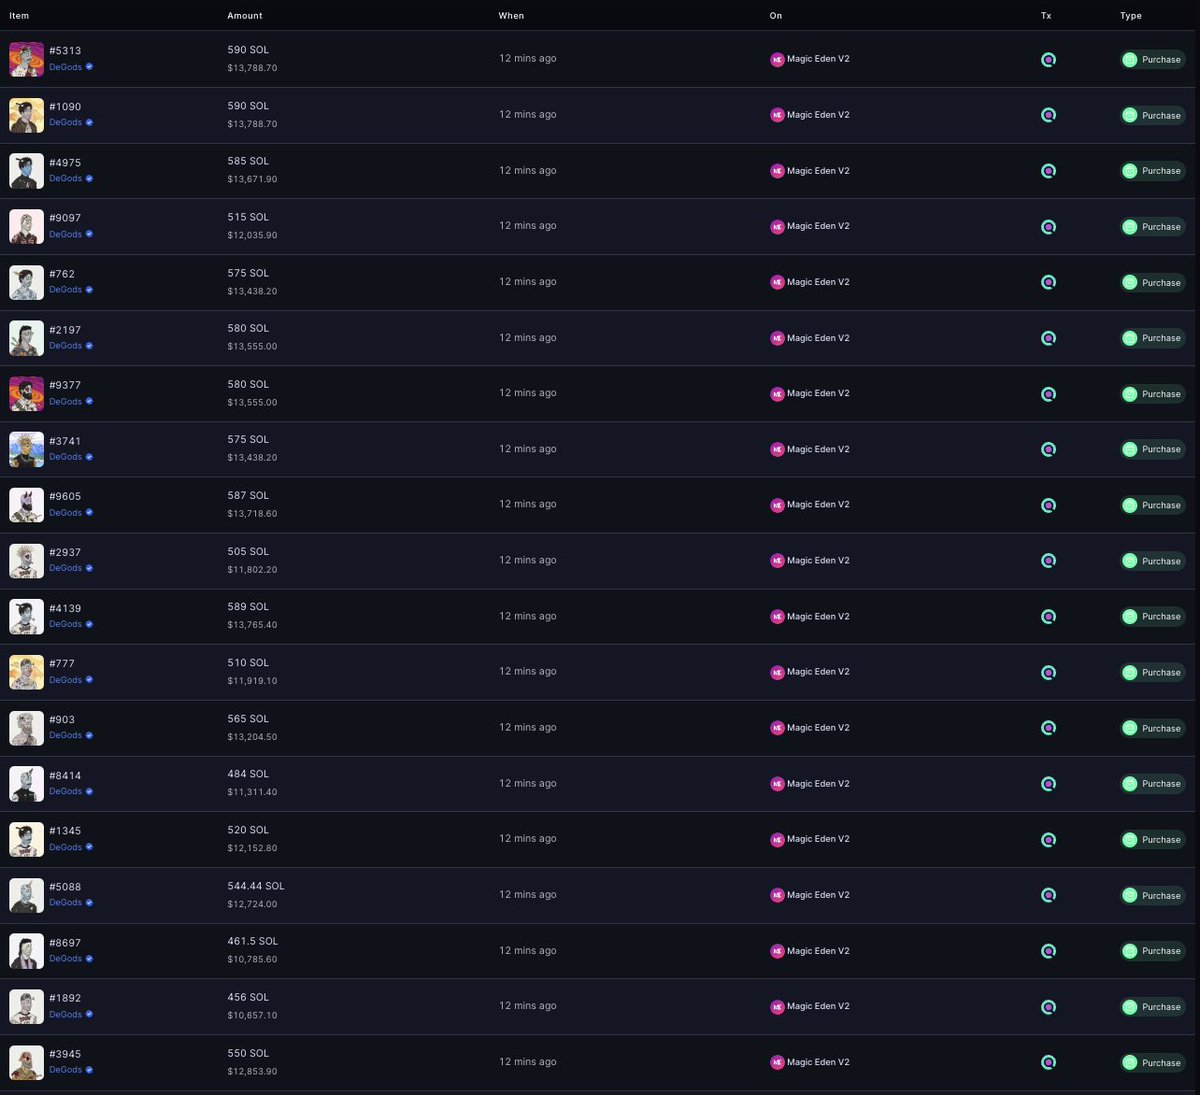The image size is (1200, 1095).
Task: Open transaction icon for #5088 row
Action: (1048, 895)
